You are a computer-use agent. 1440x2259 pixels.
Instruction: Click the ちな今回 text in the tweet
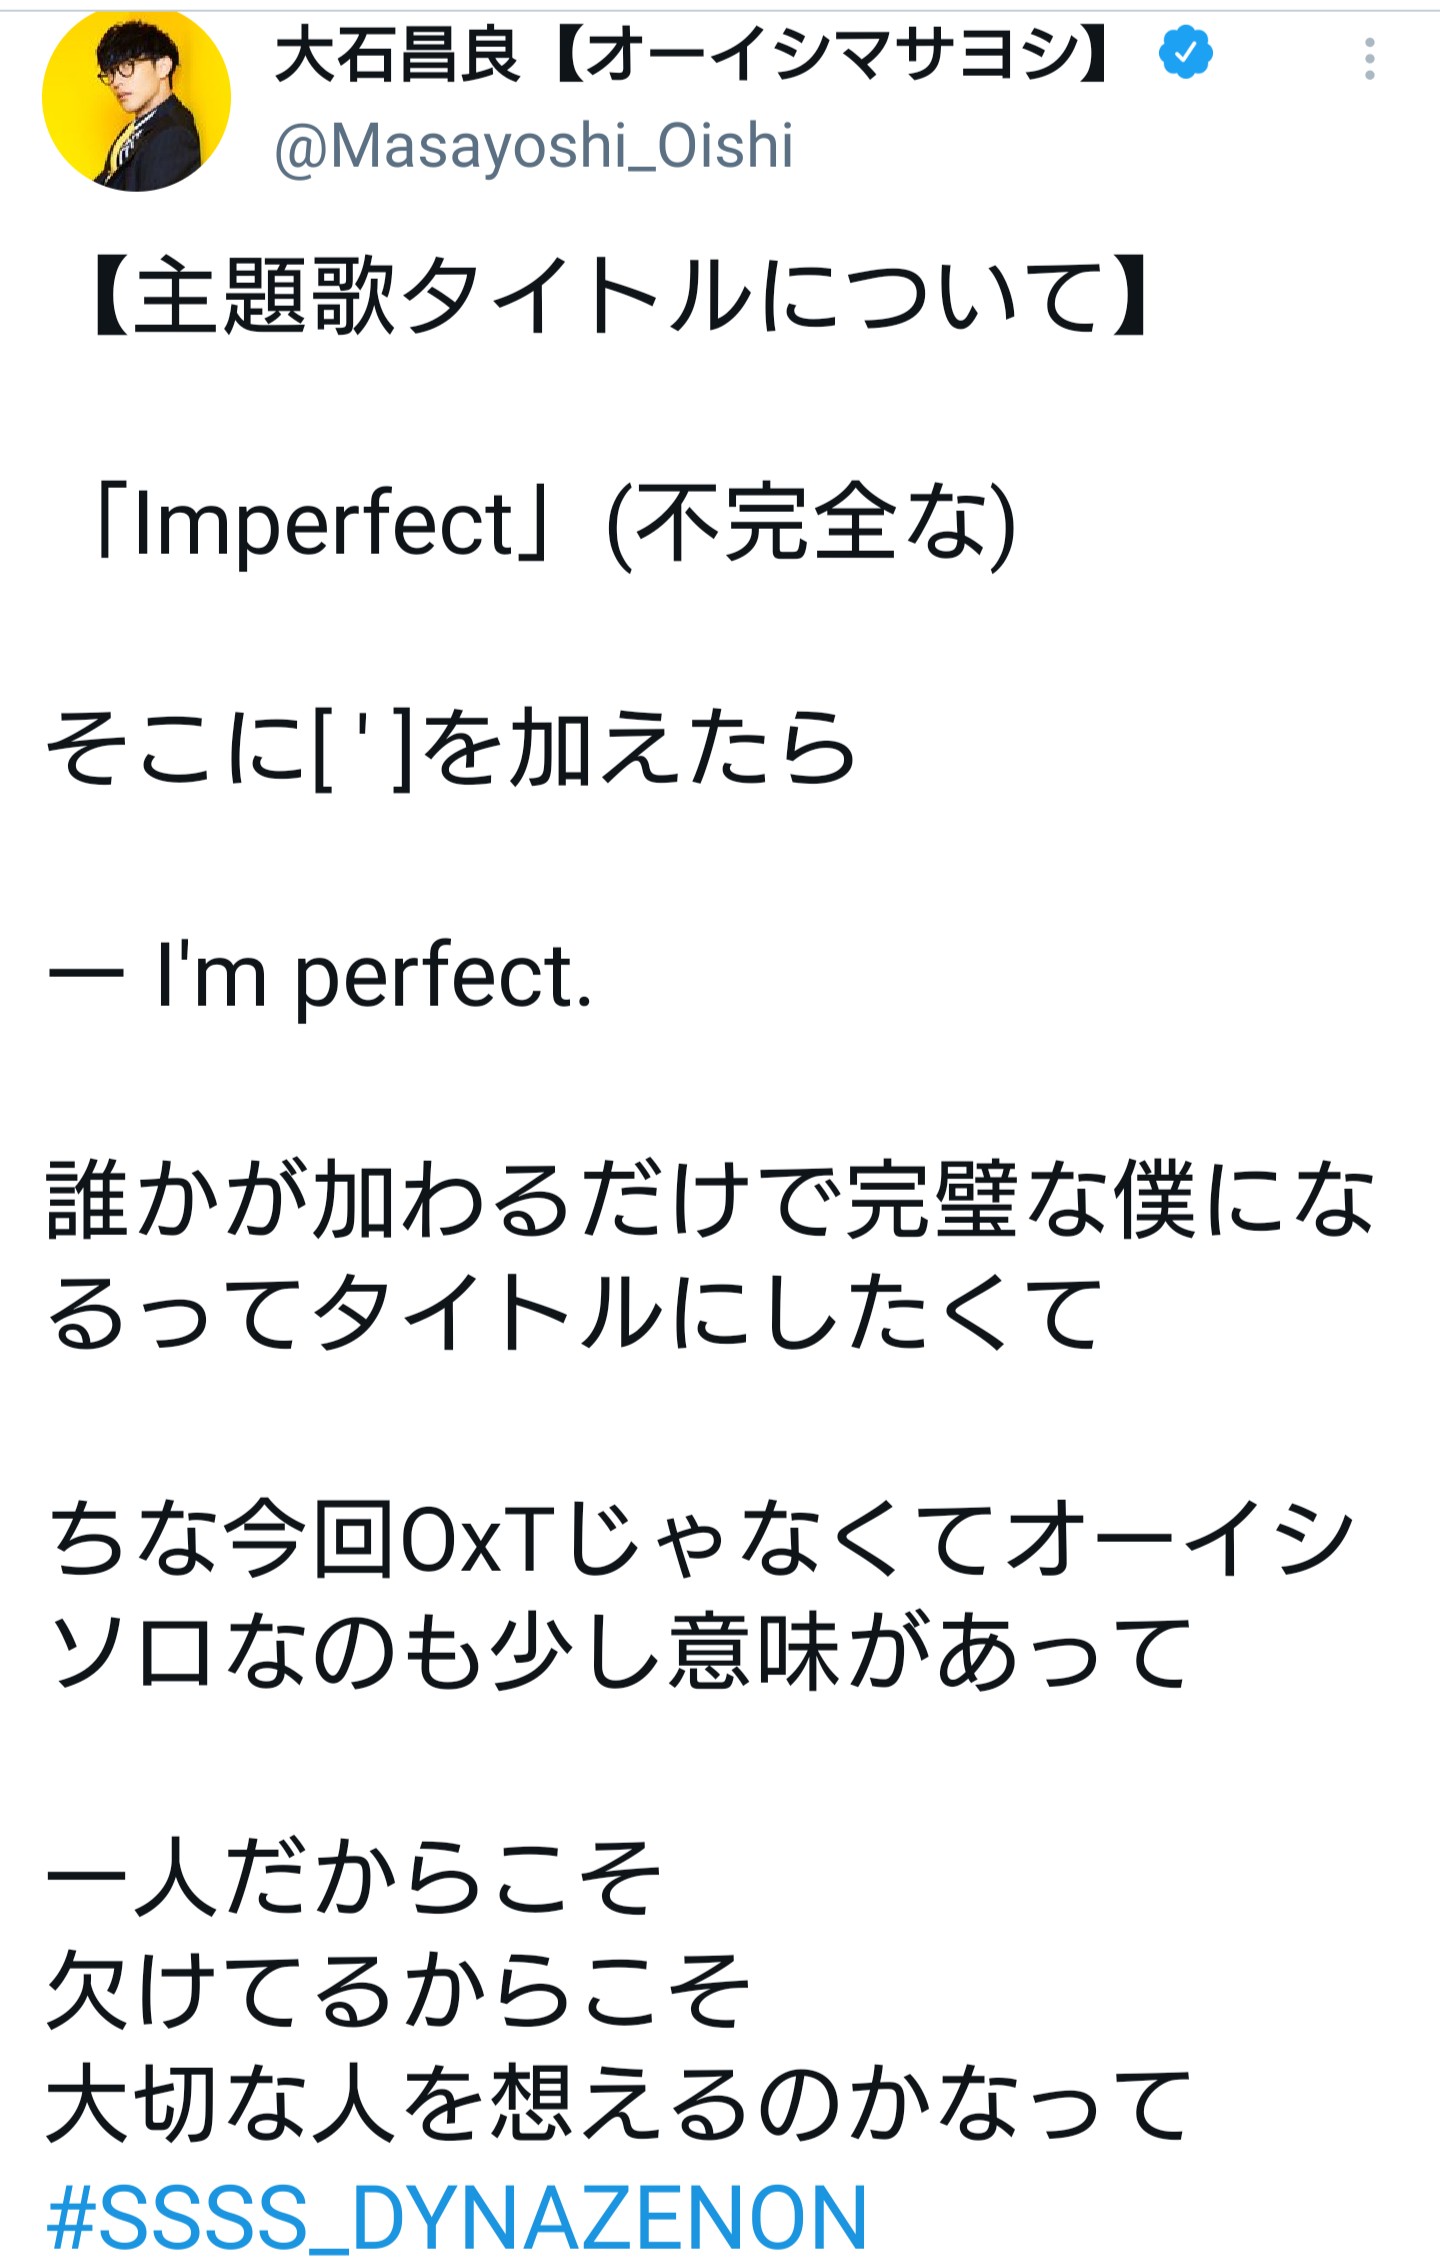pyautogui.click(x=220, y=1540)
